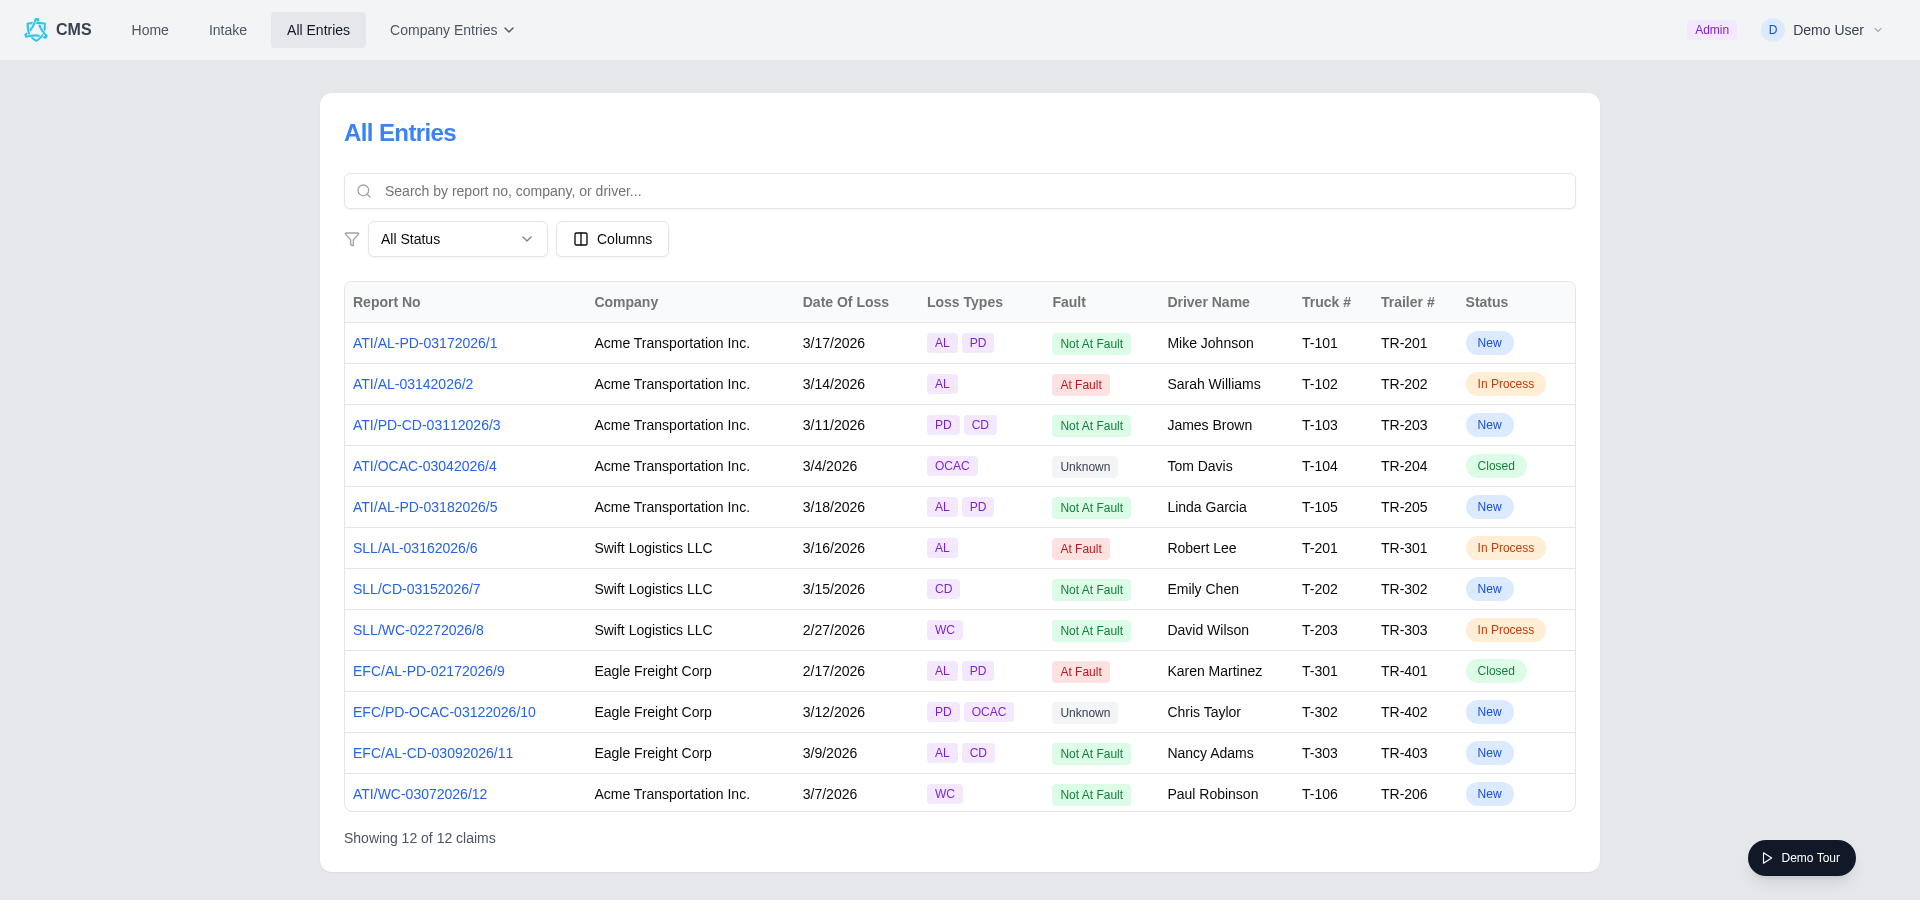1920x900 pixels.
Task: Open report SLL/WC-02272026/8
Action: (x=418, y=630)
